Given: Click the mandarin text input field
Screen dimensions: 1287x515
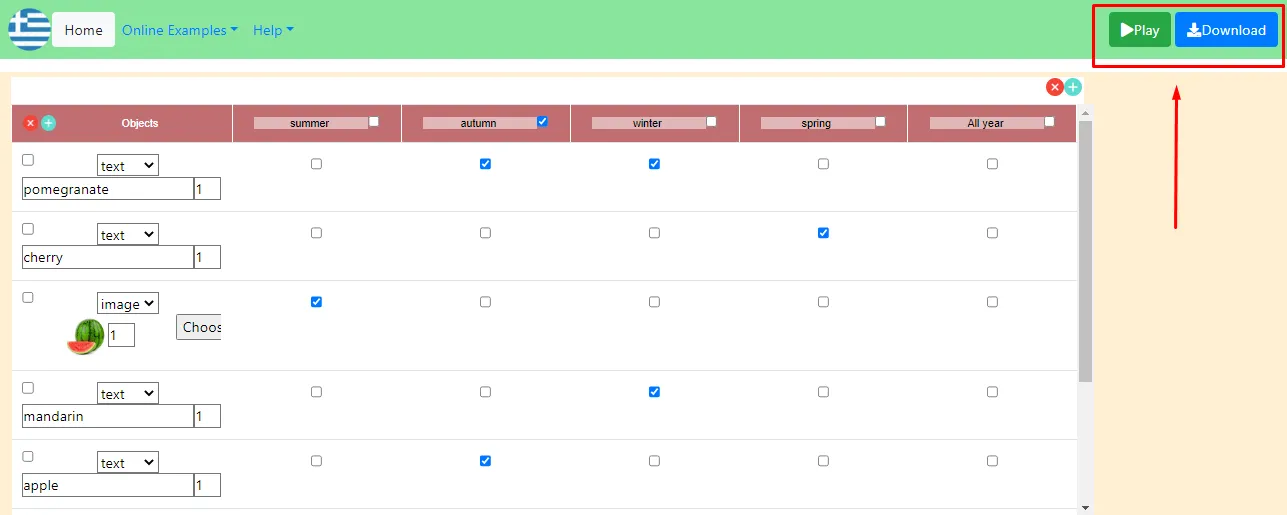Looking at the screenshot, I should pos(107,416).
